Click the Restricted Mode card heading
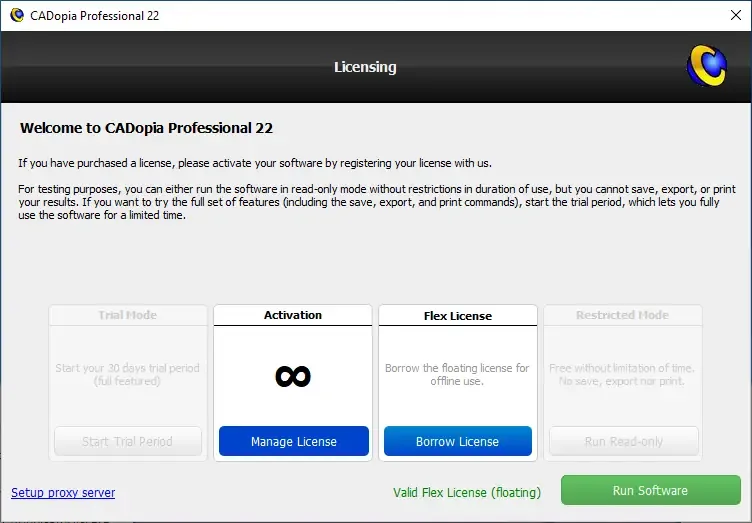The height and width of the screenshot is (523, 752). click(623, 315)
